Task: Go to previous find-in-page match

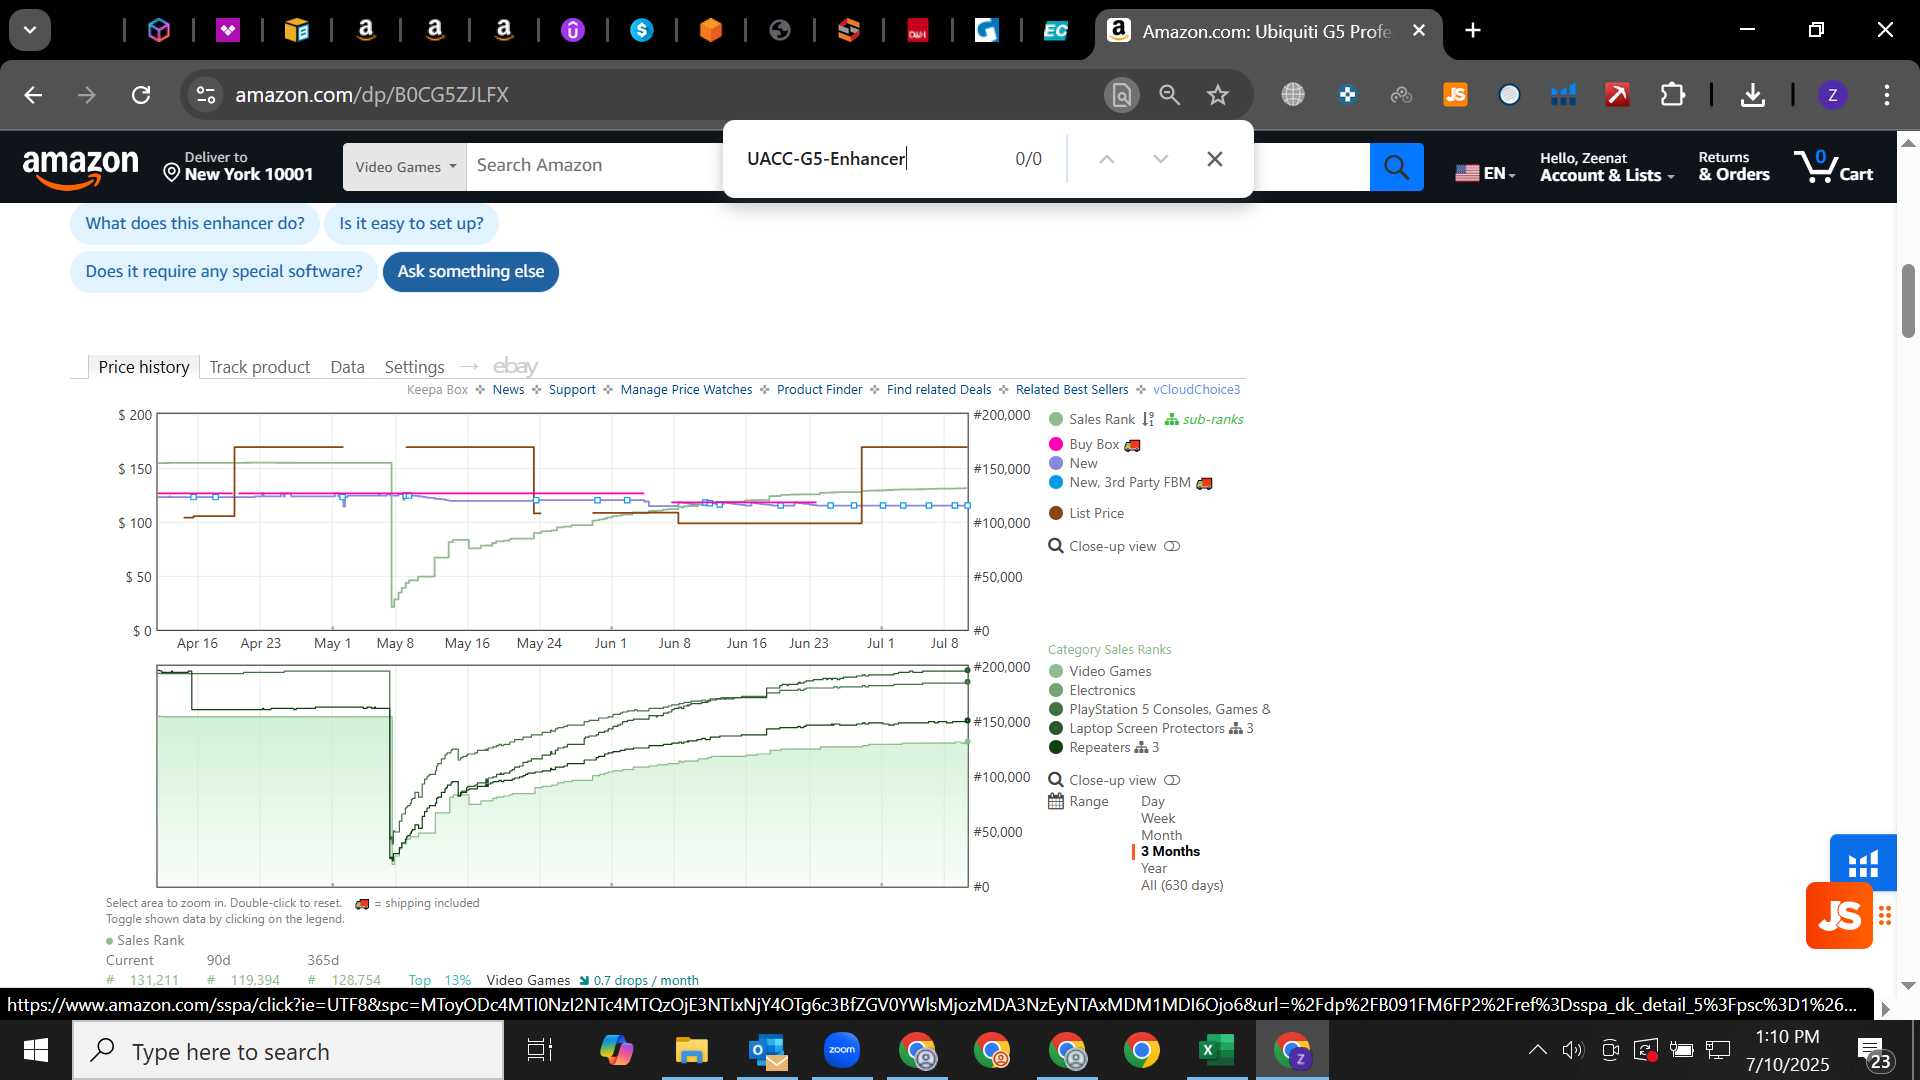Action: (x=1106, y=159)
